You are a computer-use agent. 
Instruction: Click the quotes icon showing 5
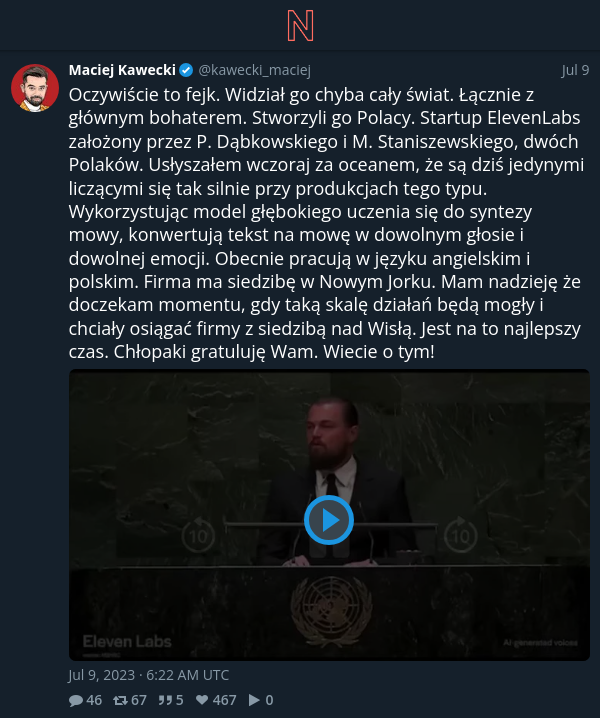click(x=165, y=700)
